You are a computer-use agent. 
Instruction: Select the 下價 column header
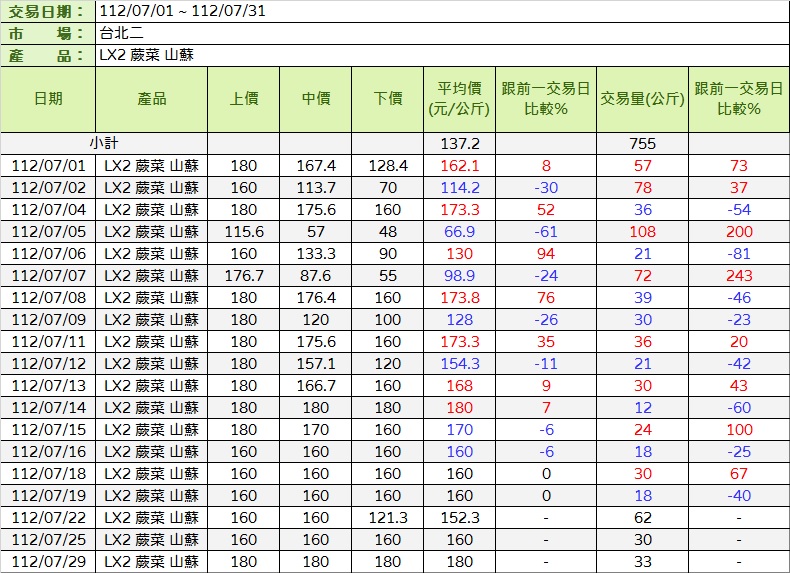point(388,99)
